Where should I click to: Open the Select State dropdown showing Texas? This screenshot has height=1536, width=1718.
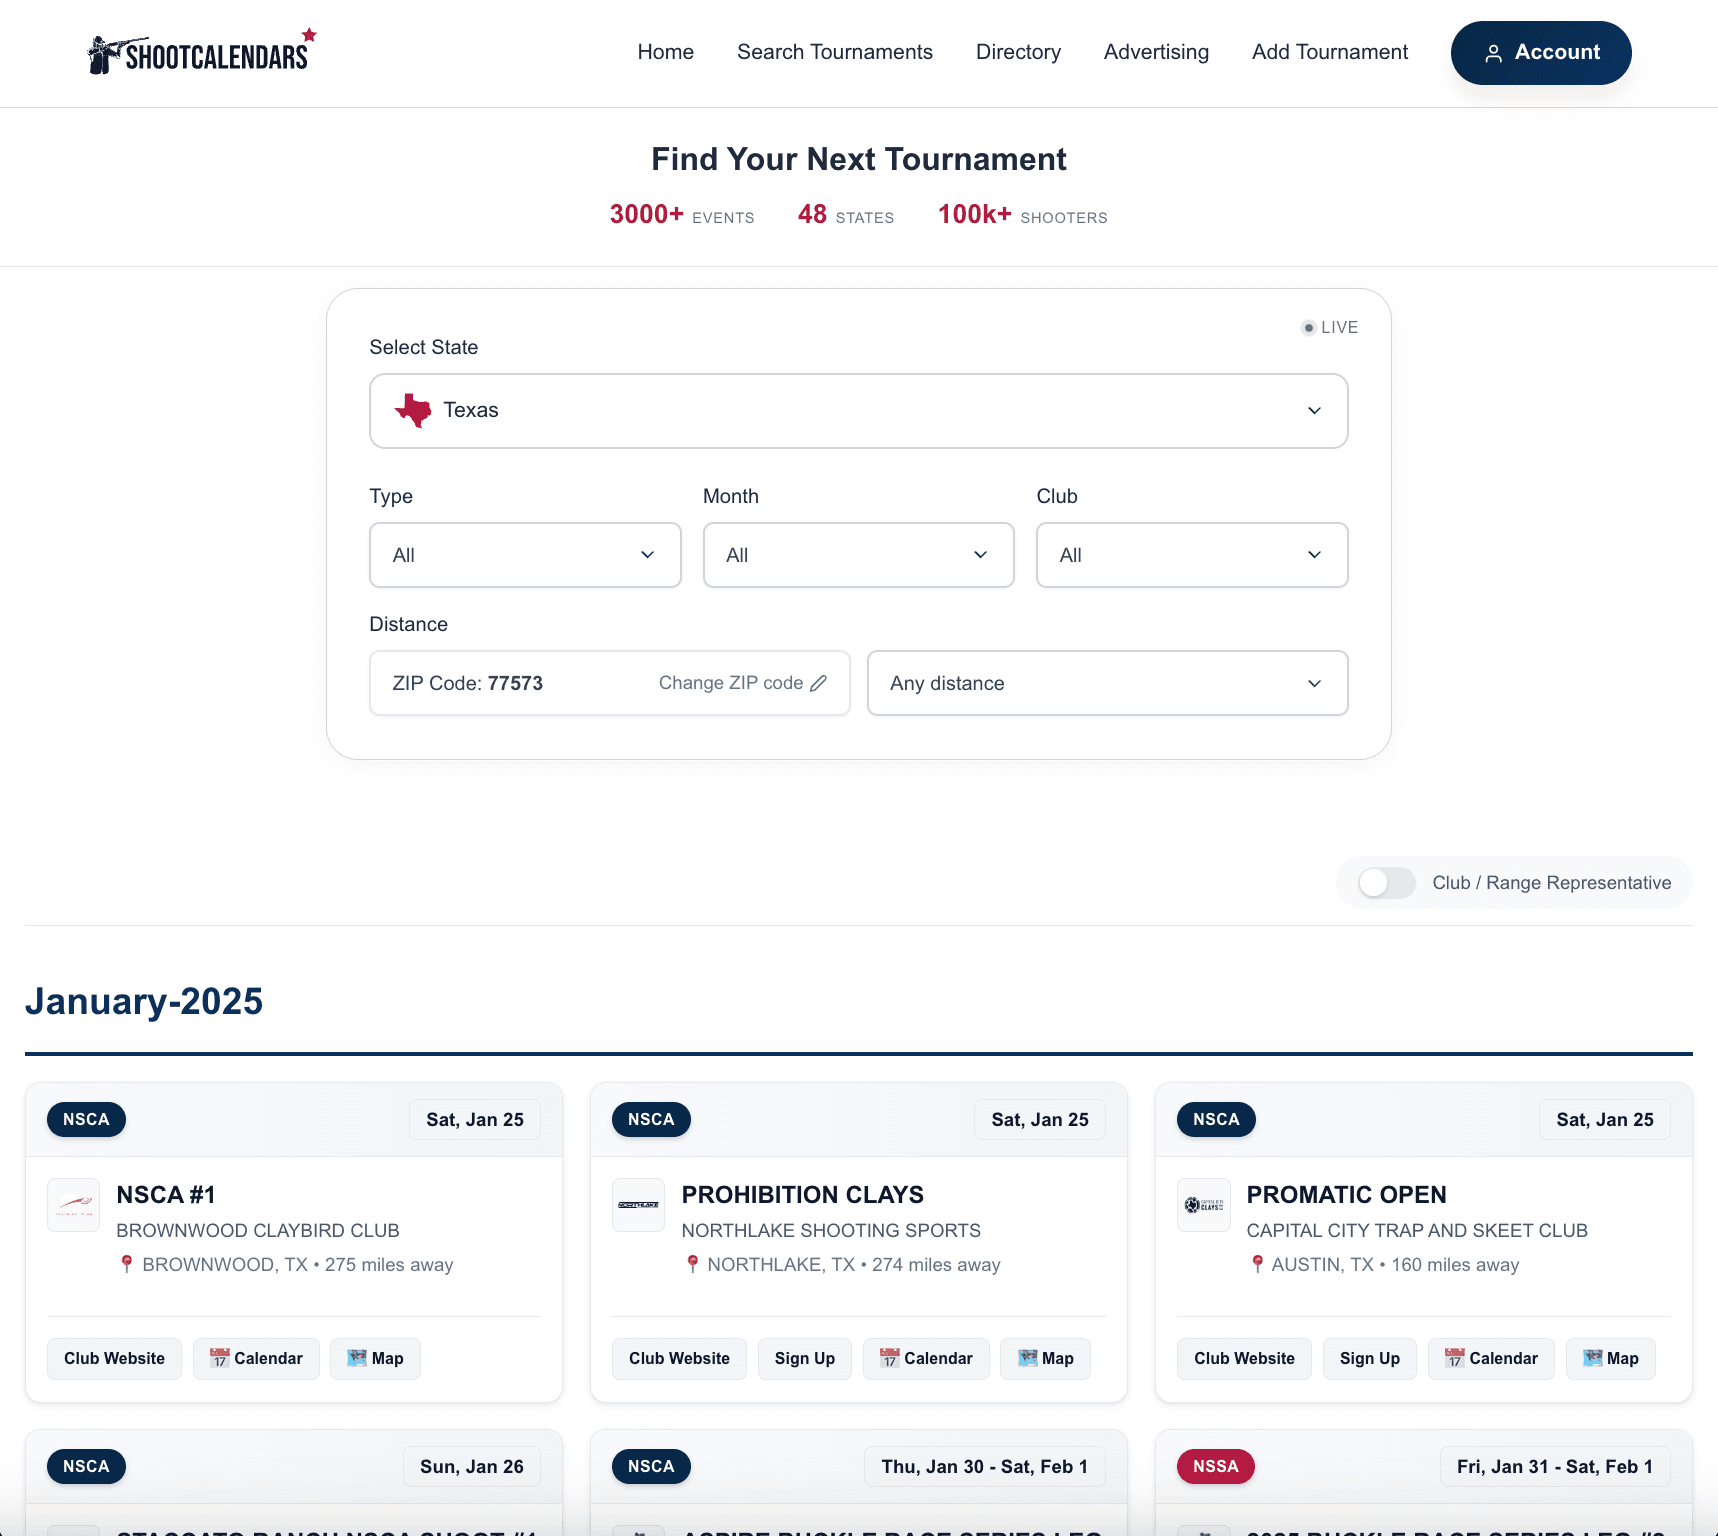[x=859, y=411]
